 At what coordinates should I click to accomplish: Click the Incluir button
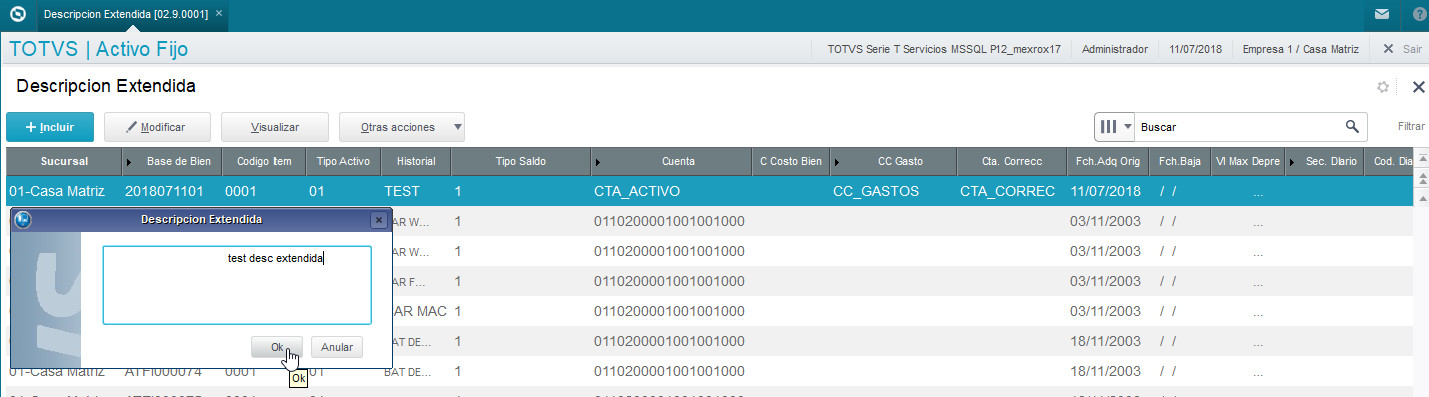coord(50,127)
